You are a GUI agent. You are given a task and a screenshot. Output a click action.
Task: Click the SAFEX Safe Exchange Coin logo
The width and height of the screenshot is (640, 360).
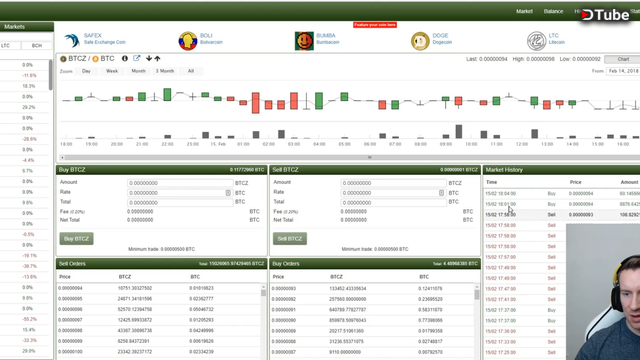pos(72,40)
